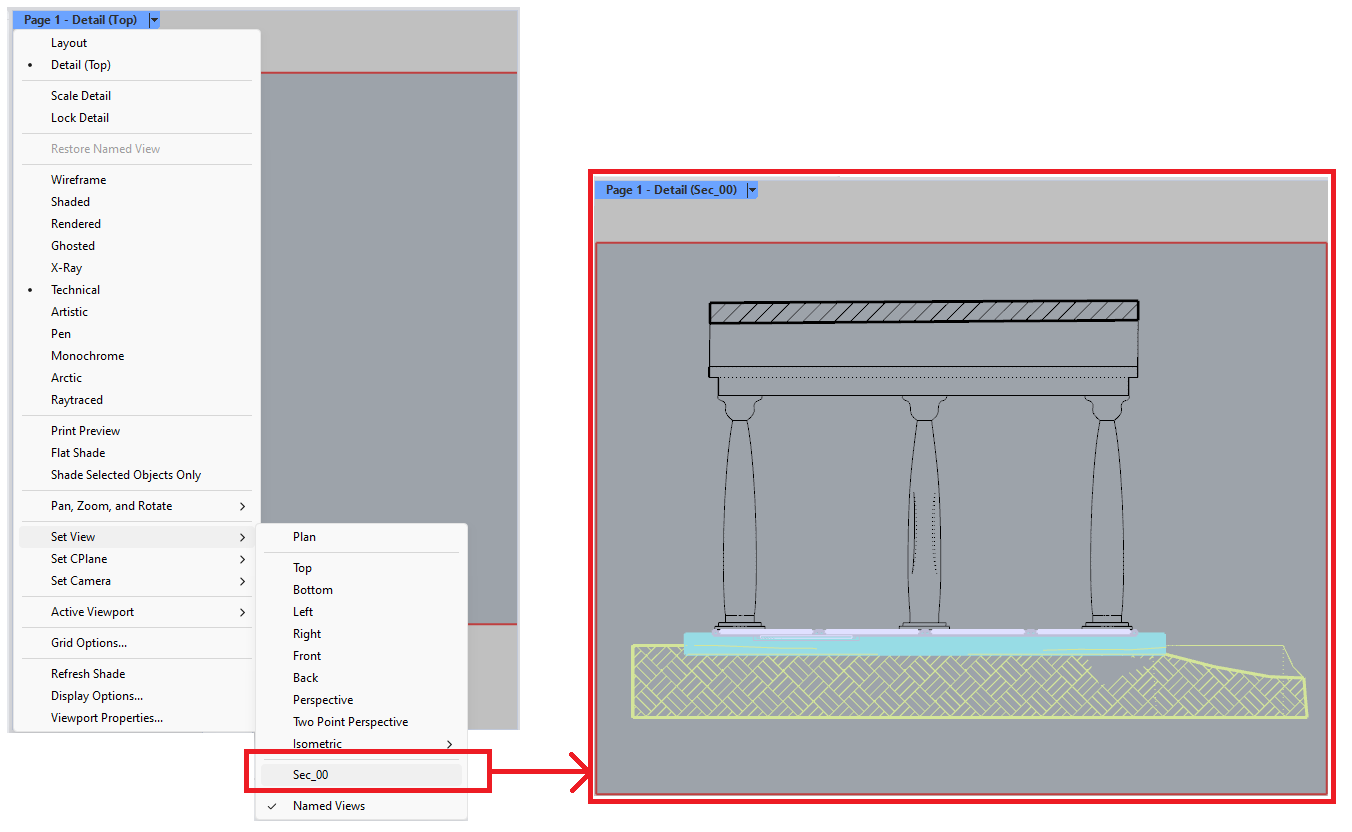This screenshot has width=1352, height=832.
Task: Open the Page 1 - Detail (Sec_00) viewport dropdown
Action: 751,189
